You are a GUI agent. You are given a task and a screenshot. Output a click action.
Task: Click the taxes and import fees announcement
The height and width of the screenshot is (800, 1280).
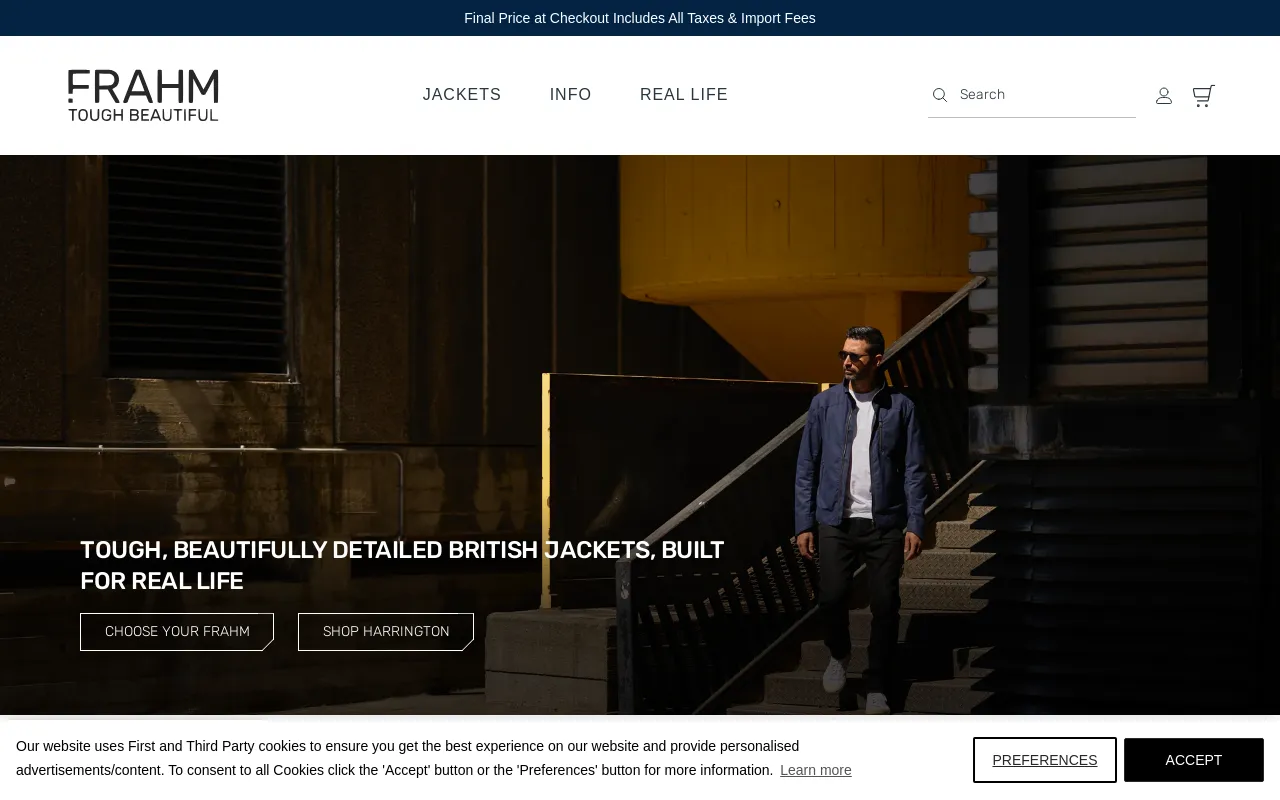(640, 18)
